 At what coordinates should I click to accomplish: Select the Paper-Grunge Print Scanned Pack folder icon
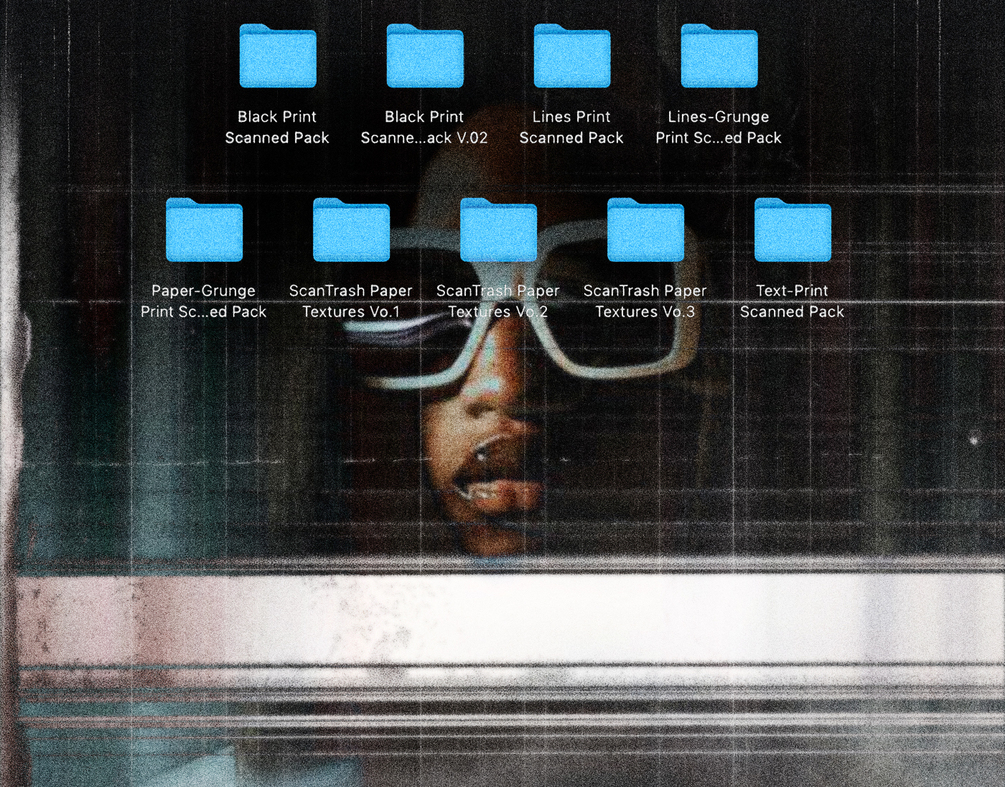click(x=204, y=229)
